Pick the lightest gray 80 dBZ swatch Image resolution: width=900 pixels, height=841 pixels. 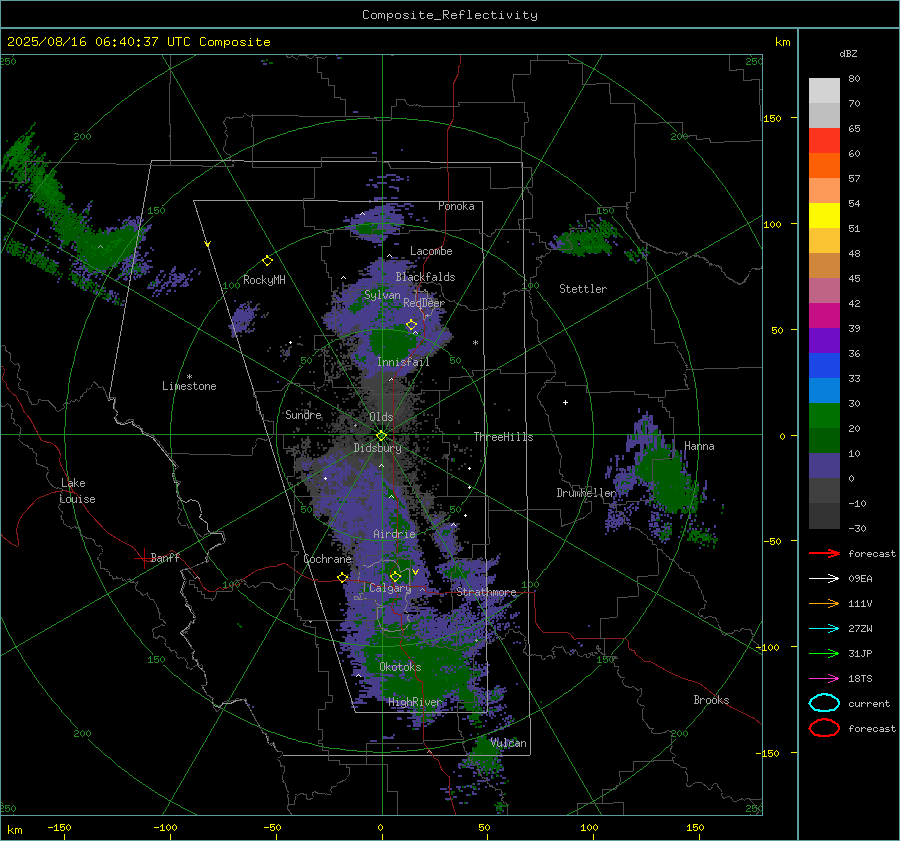pyautogui.click(x=824, y=91)
